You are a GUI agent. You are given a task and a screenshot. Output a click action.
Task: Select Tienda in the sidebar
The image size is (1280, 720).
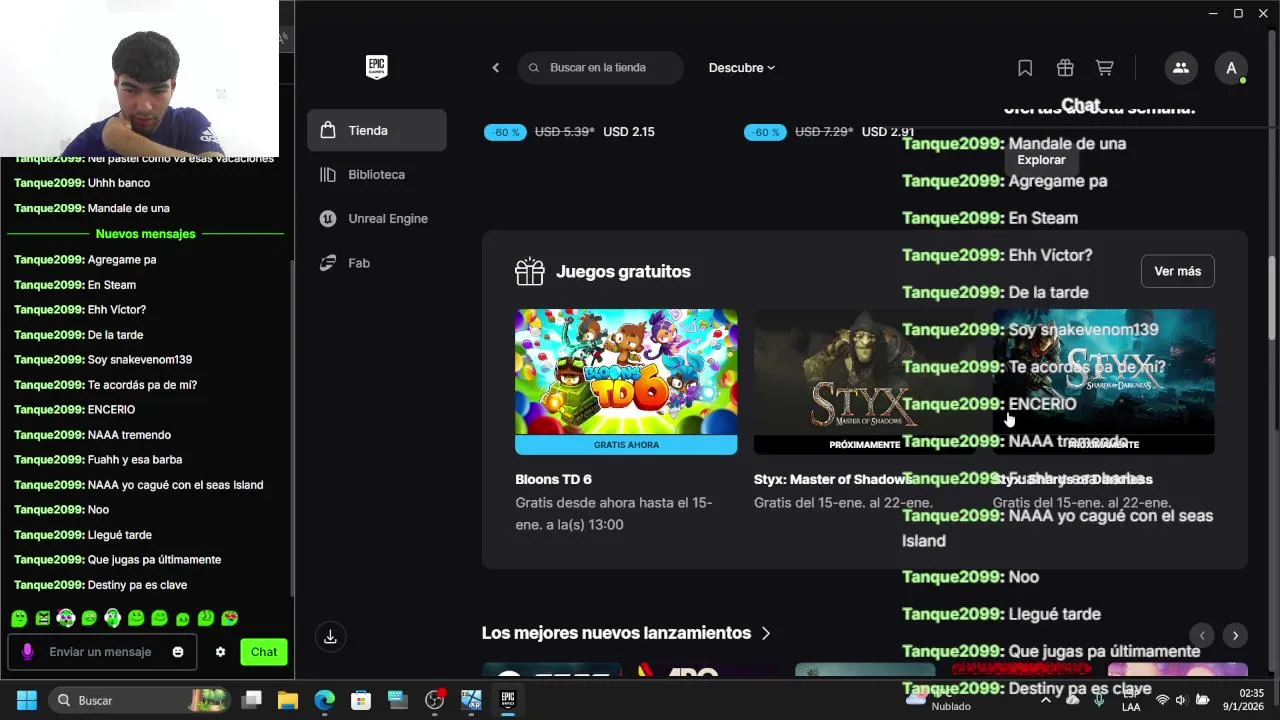(x=377, y=130)
